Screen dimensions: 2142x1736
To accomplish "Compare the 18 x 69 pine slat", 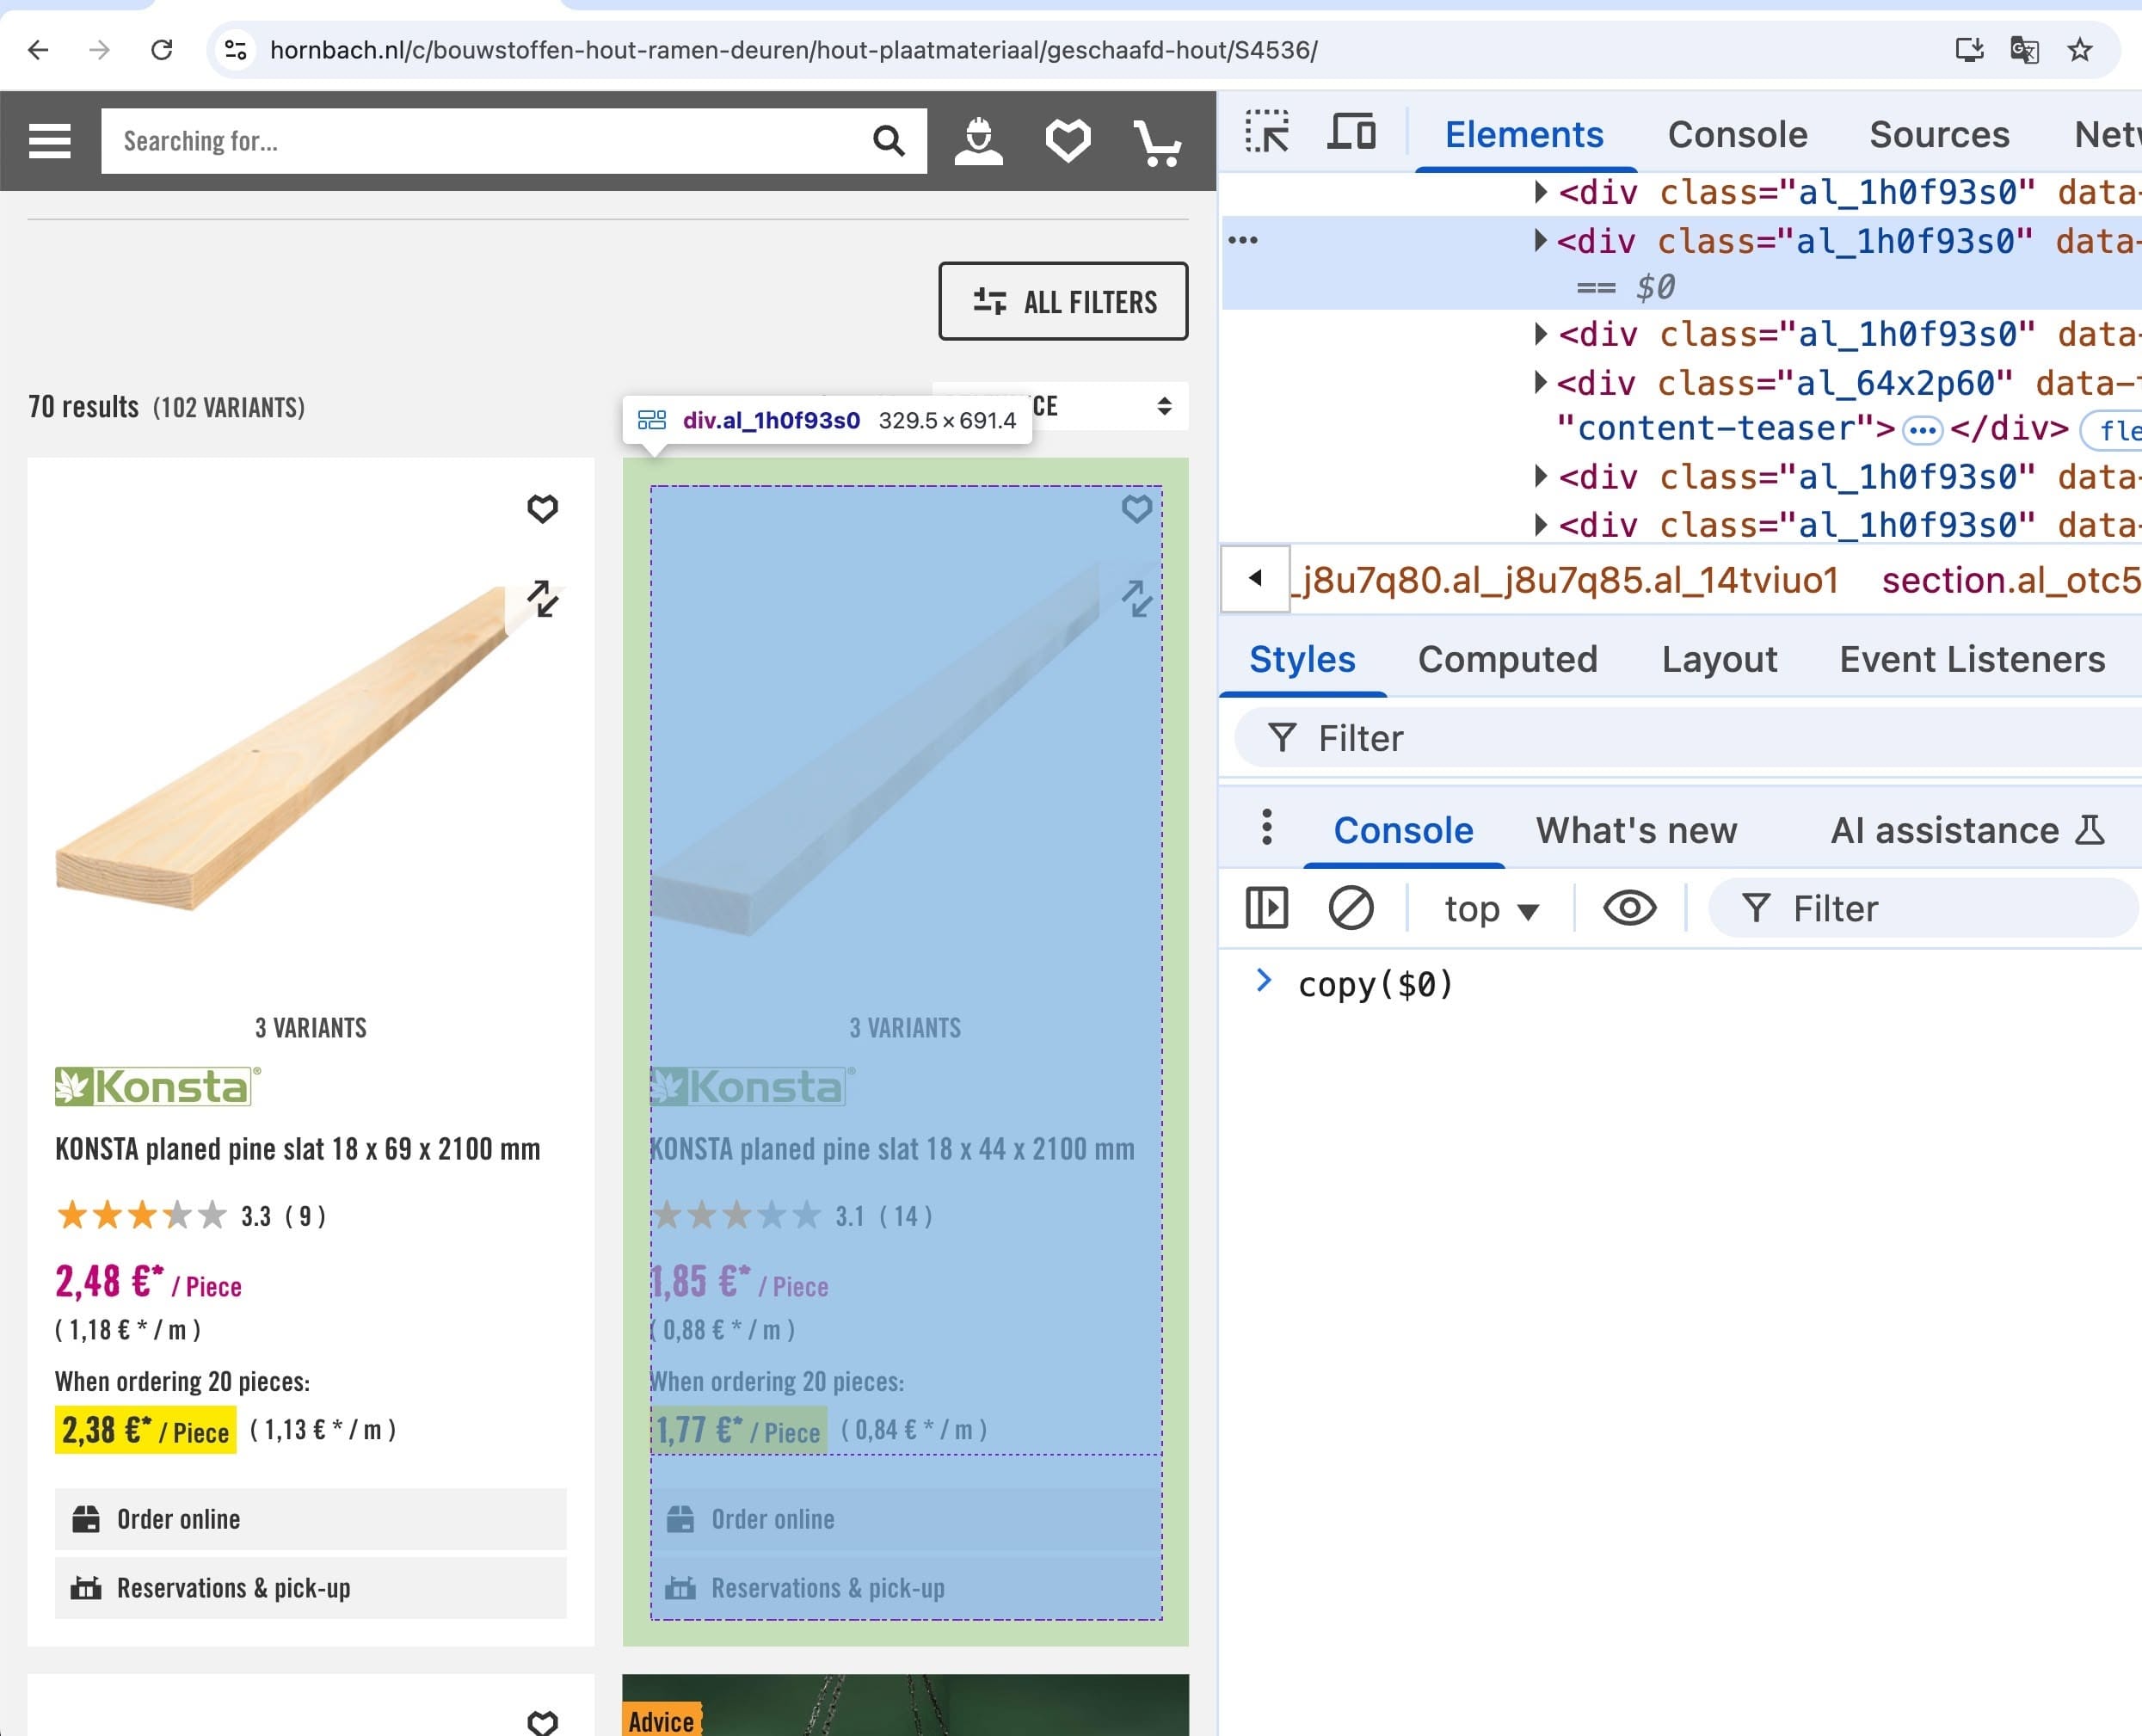I will click(x=543, y=599).
